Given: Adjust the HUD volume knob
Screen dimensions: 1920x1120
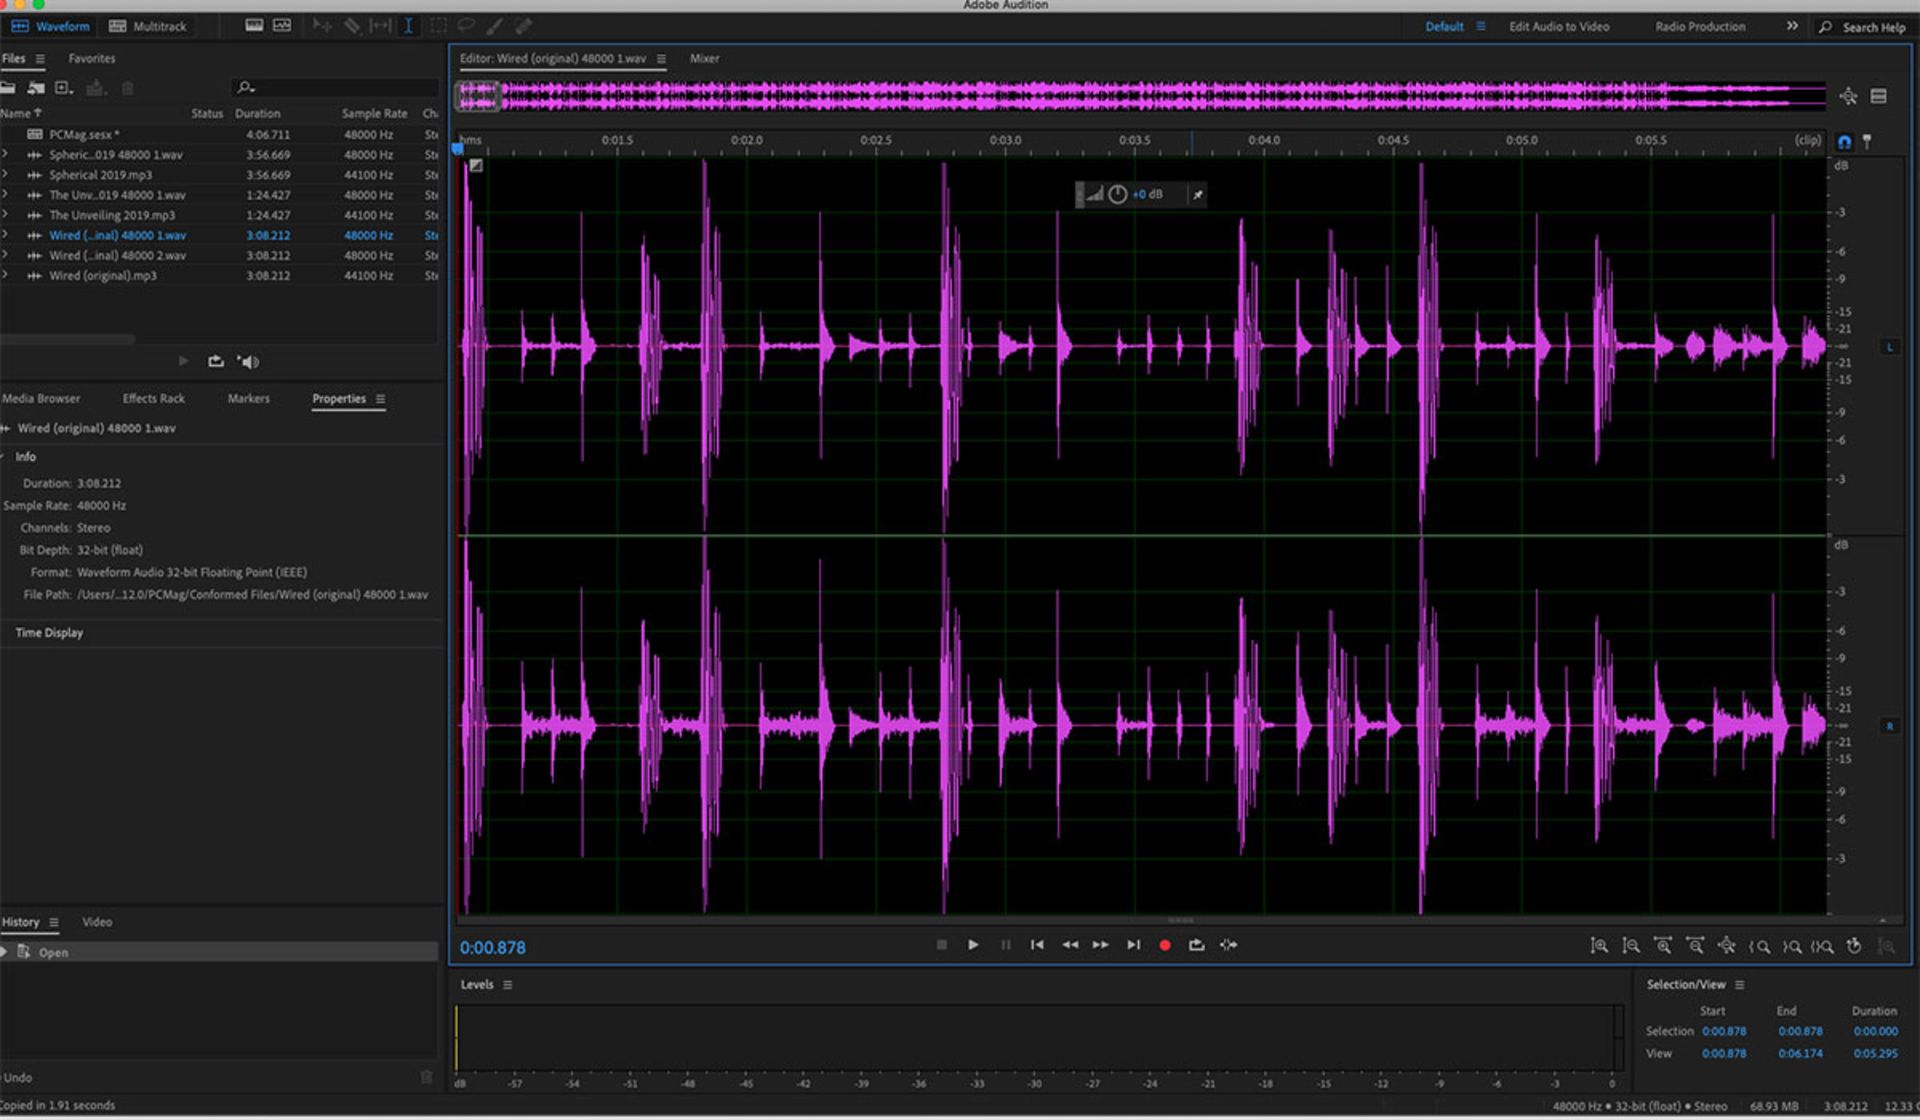Looking at the screenshot, I should point(1117,194).
